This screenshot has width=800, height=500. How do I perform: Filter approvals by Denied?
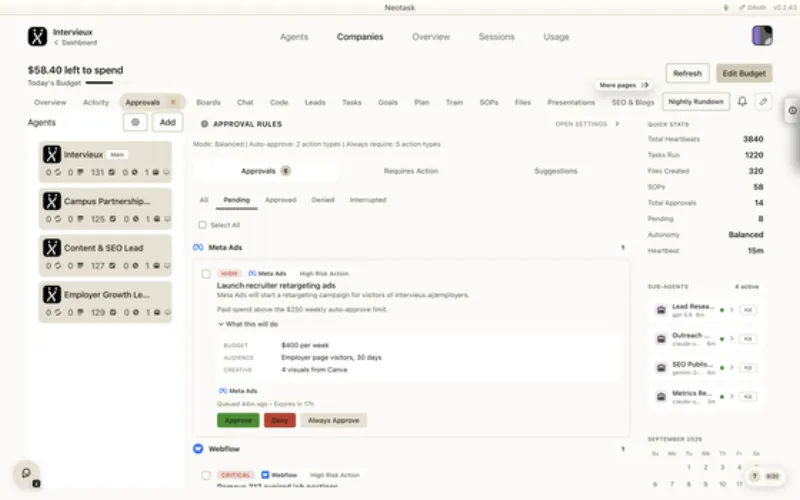(323, 200)
